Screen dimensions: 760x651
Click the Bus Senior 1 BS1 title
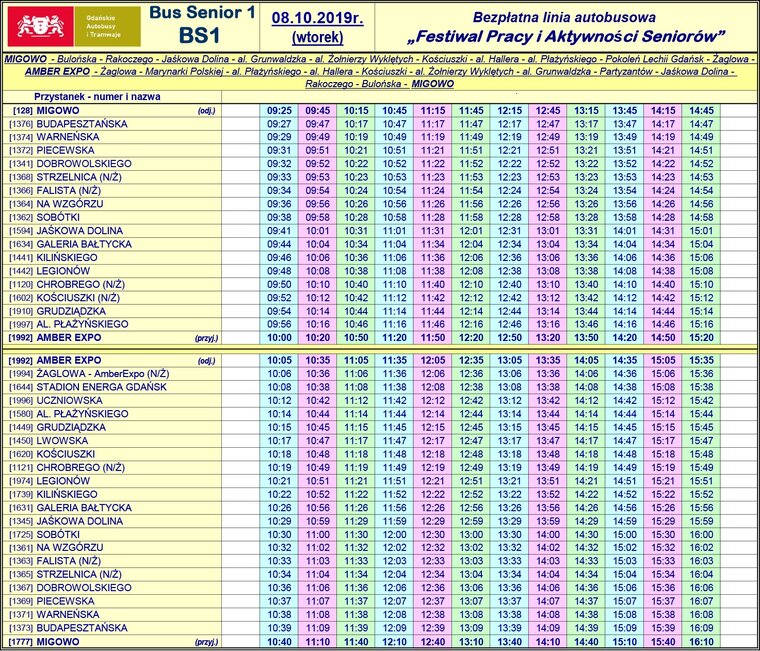[202, 24]
